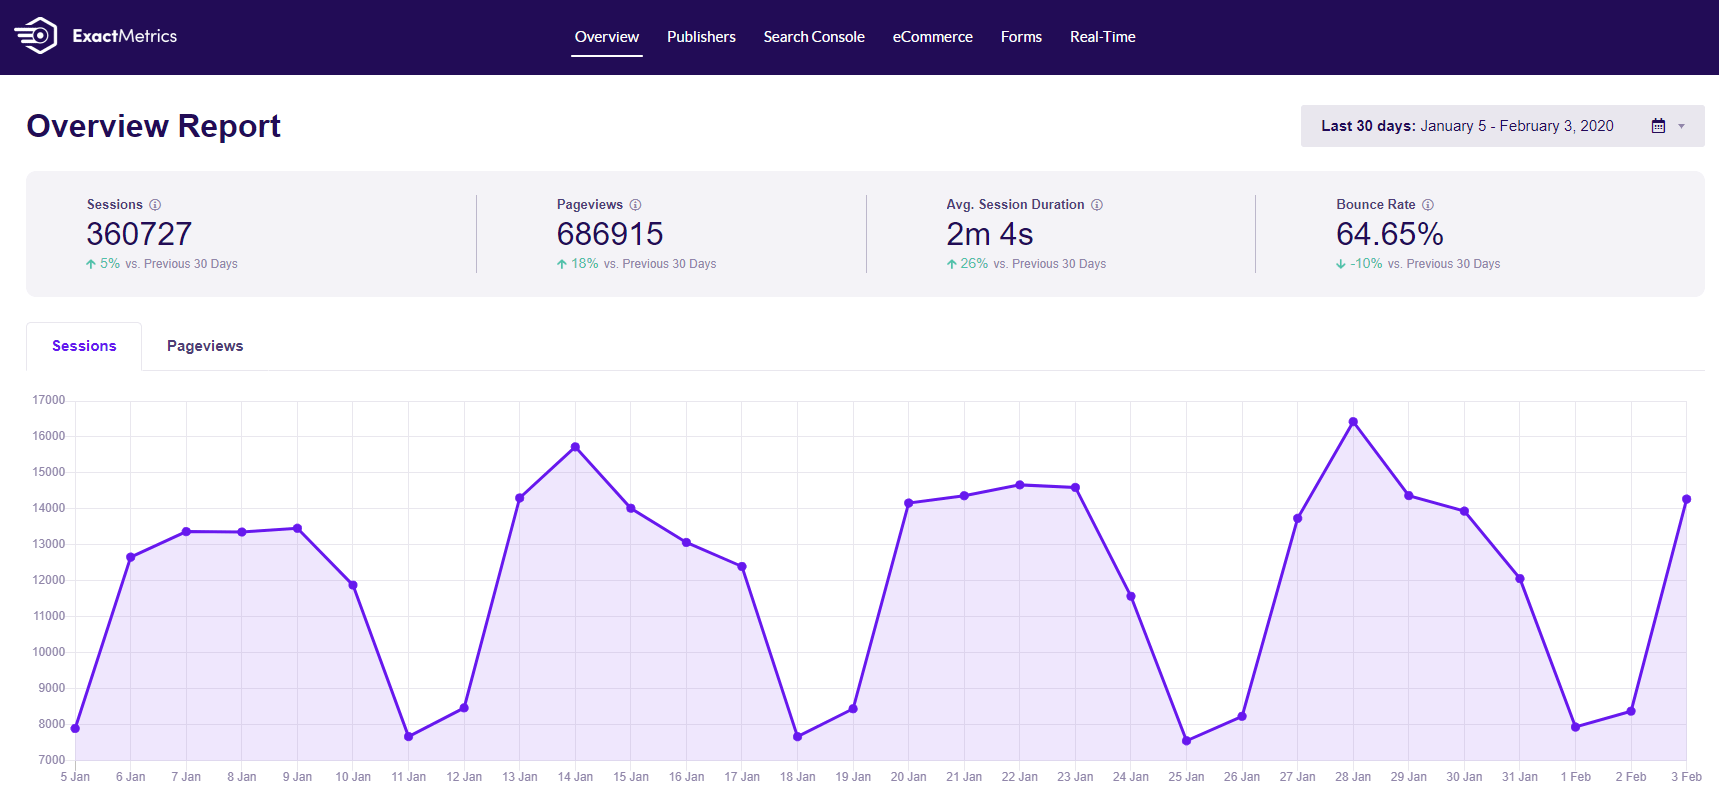
Task: Click the 3 Feb chart data point
Action: click(1686, 499)
